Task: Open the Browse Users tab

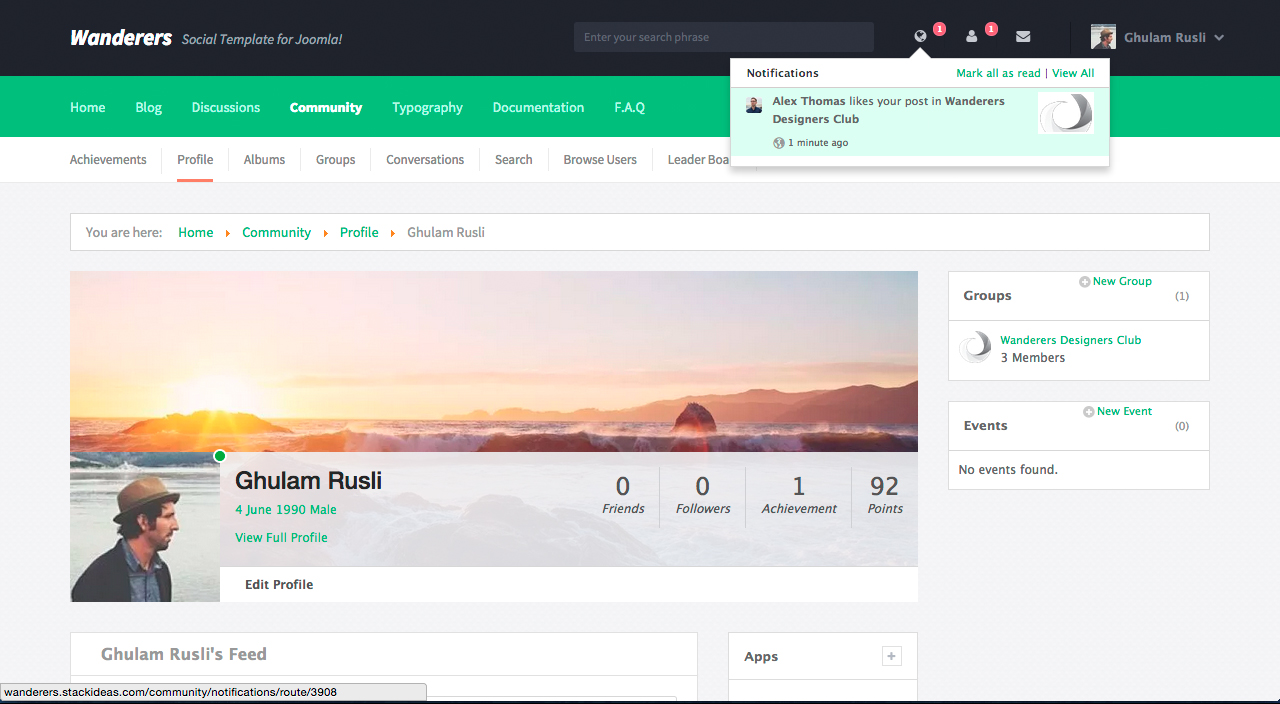Action: [600, 160]
